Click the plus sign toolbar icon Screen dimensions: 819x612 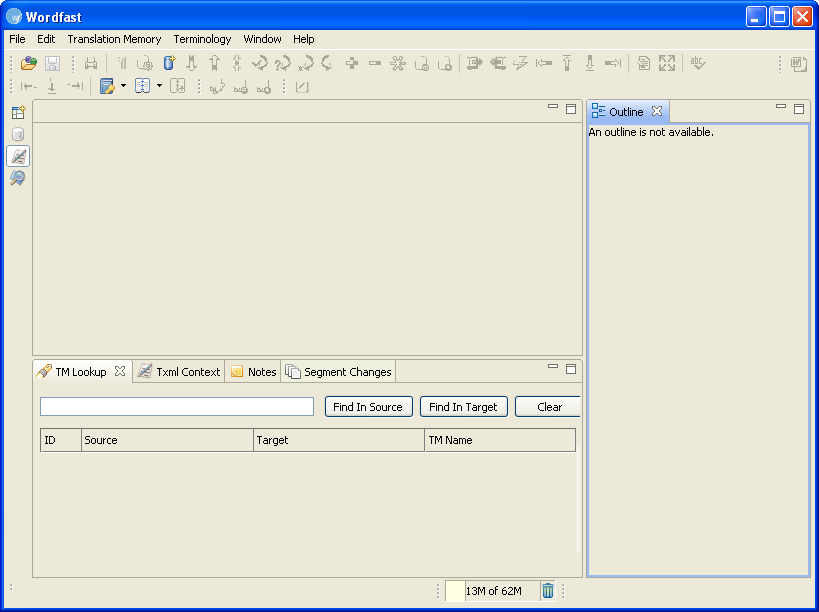352,63
